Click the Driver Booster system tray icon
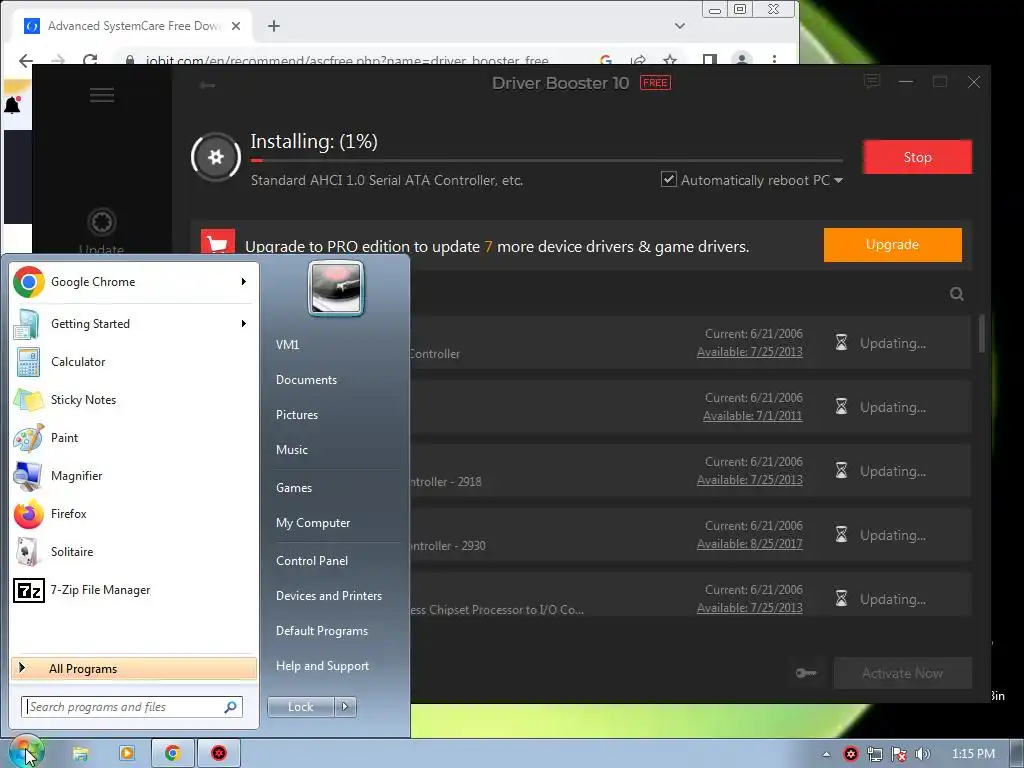Image resolution: width=1024 pixels, height=768 pixels. click(x=850, y=754)
